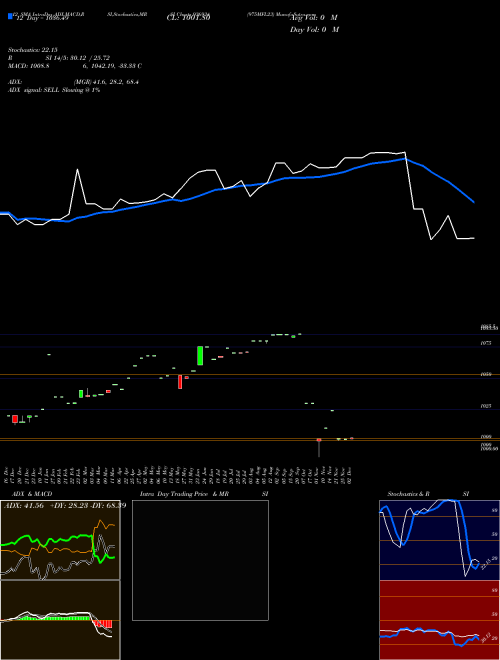Click the ADX indicator chart panel
The height and width of the screenshot is (660, 500).
point(60,540)
